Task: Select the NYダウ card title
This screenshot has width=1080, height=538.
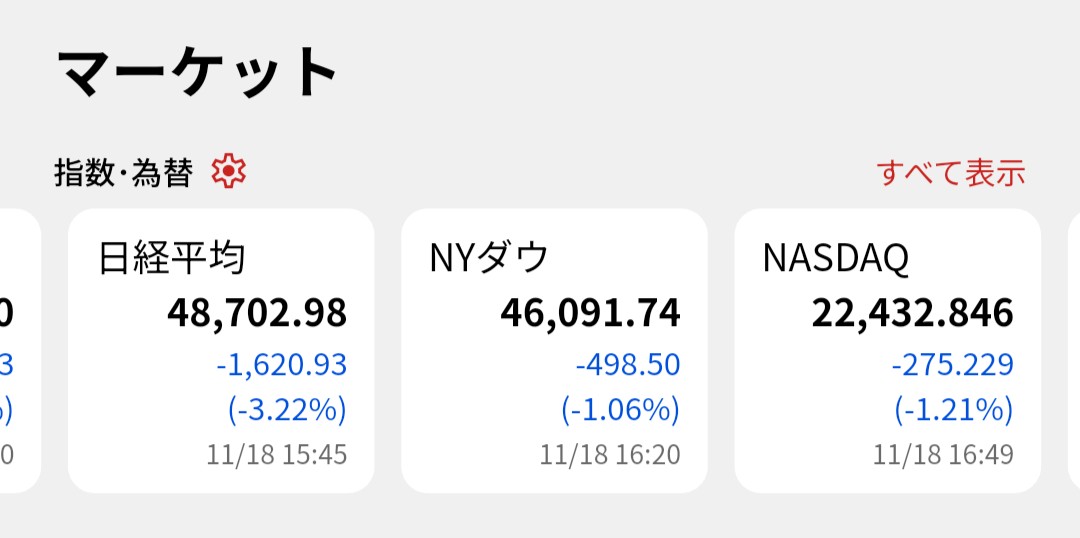Action: (489, 258)
